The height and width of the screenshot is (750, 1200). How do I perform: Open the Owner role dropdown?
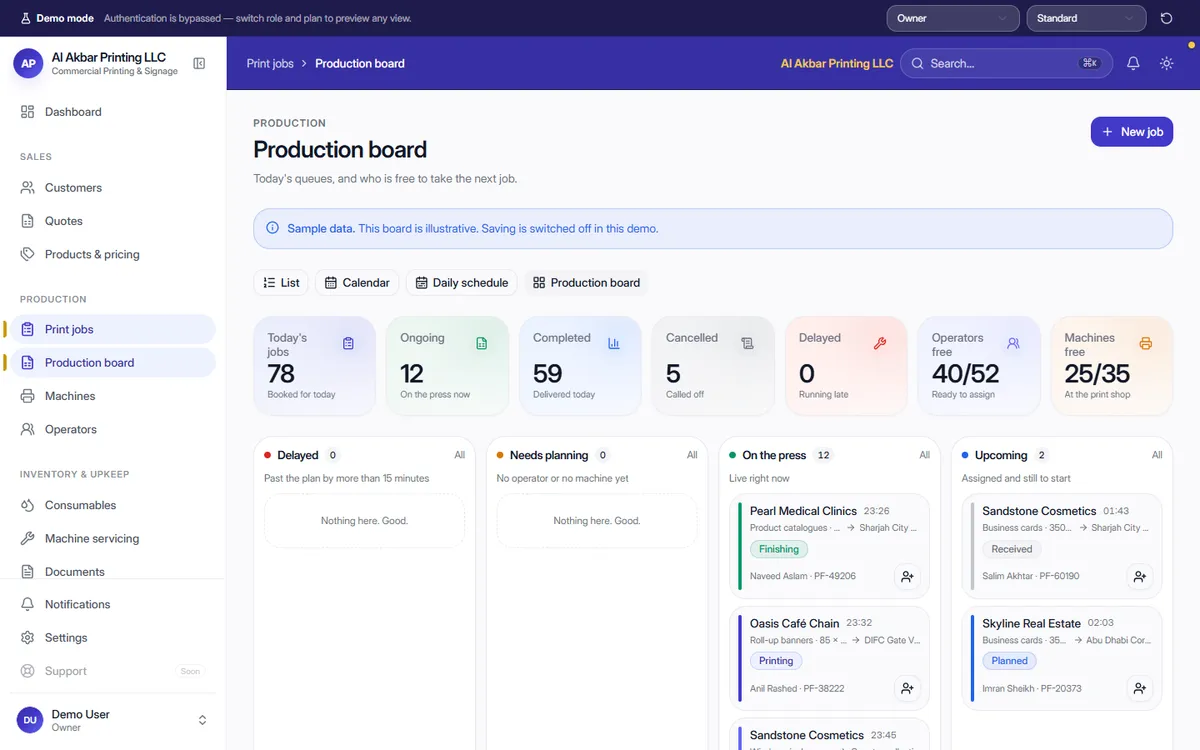tap(953, 18)
